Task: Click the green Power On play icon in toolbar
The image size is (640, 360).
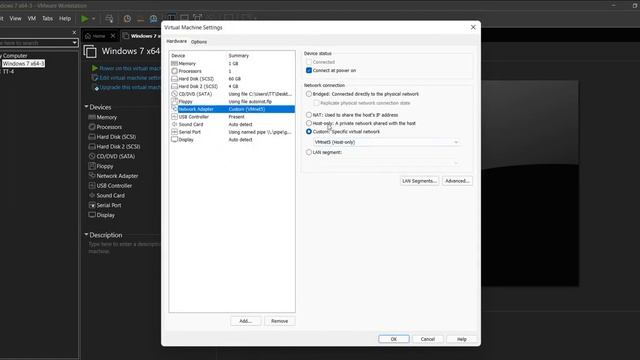Action: tap(84, 18)
